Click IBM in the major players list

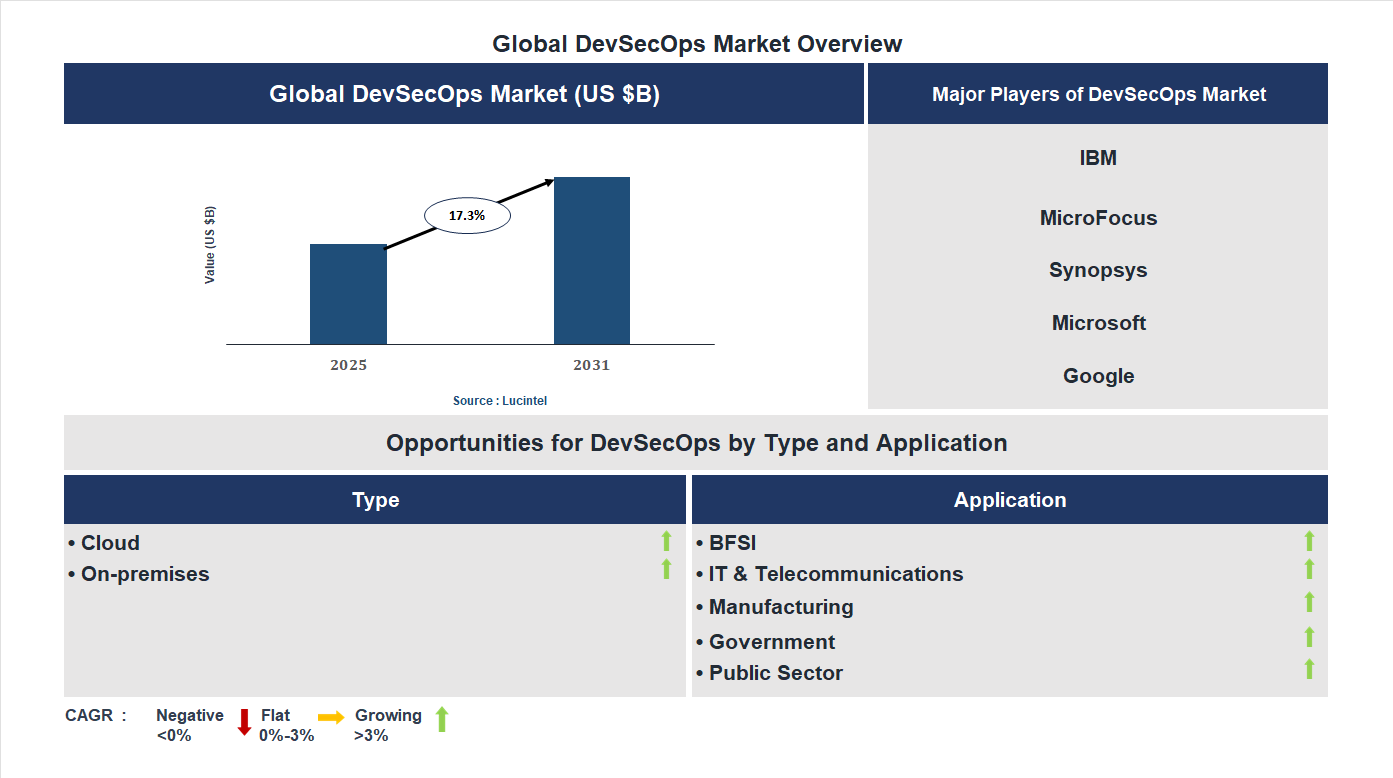click(1098, 157)
